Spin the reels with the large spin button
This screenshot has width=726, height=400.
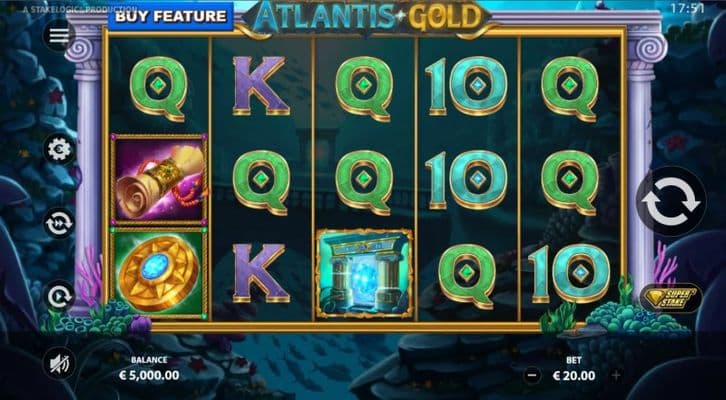tap(671, 202)
